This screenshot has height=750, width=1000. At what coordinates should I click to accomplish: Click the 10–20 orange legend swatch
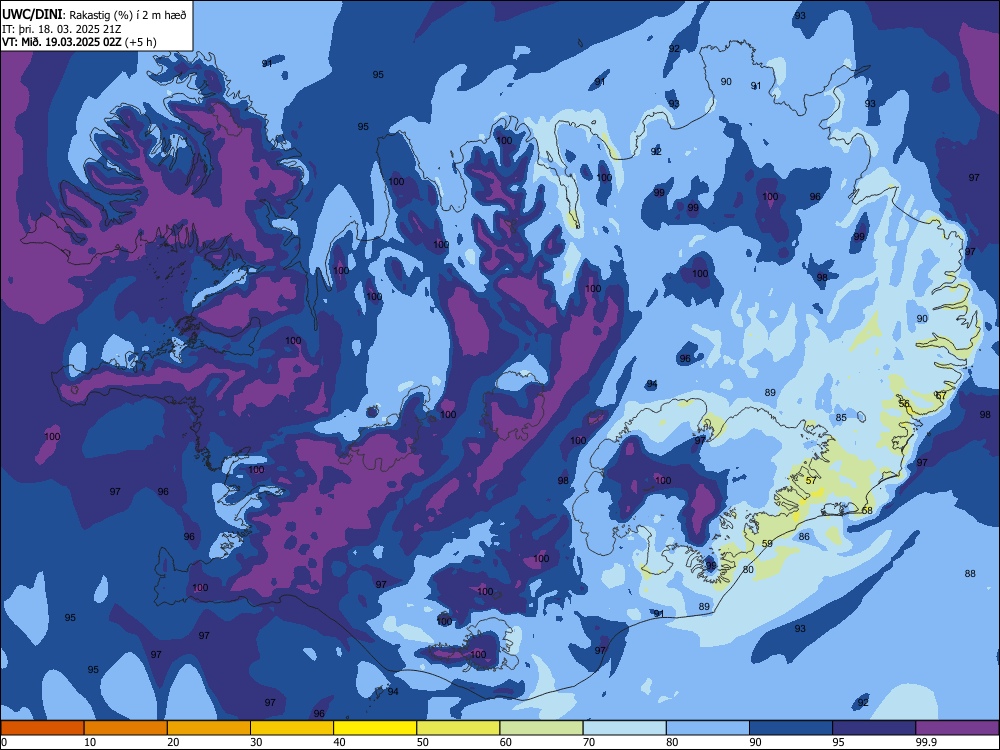coord(126,728)
